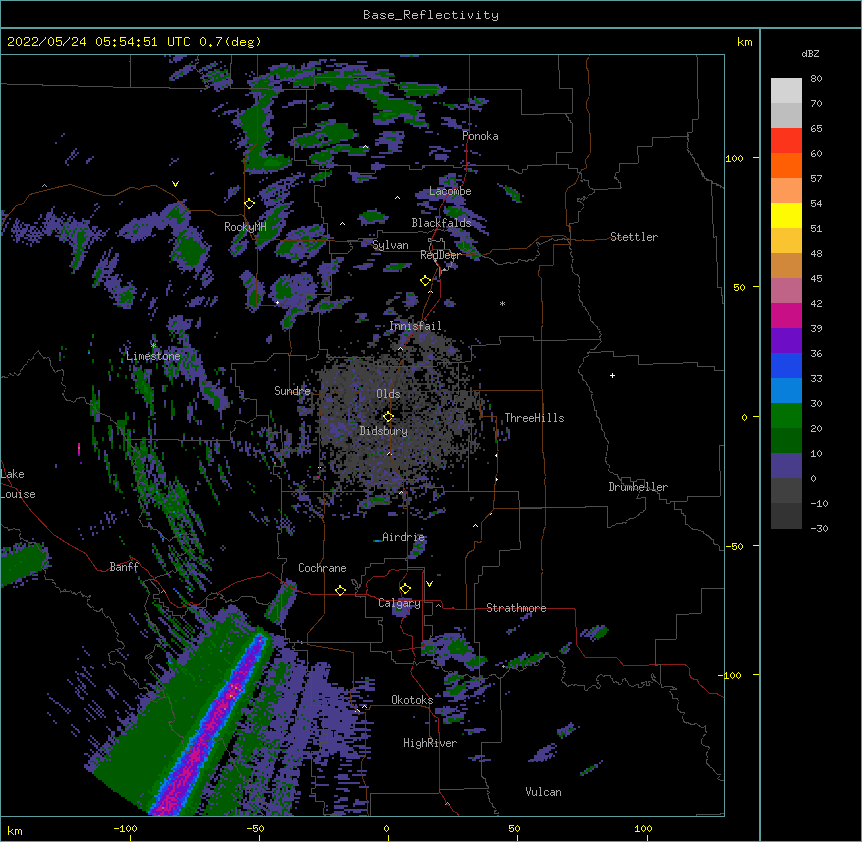Click the Drumheller label
This screenshot has width=862, height=842.
coord(638,487)
